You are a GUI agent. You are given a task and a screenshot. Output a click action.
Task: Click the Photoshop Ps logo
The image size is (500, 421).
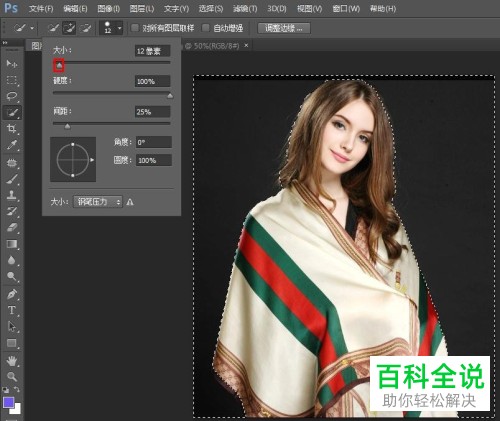pos(11,8)
